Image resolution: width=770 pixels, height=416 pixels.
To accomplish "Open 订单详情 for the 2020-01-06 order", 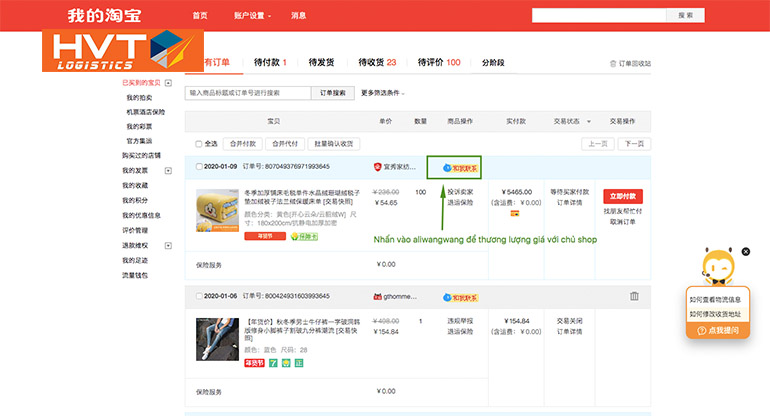I will pos(569,332).
